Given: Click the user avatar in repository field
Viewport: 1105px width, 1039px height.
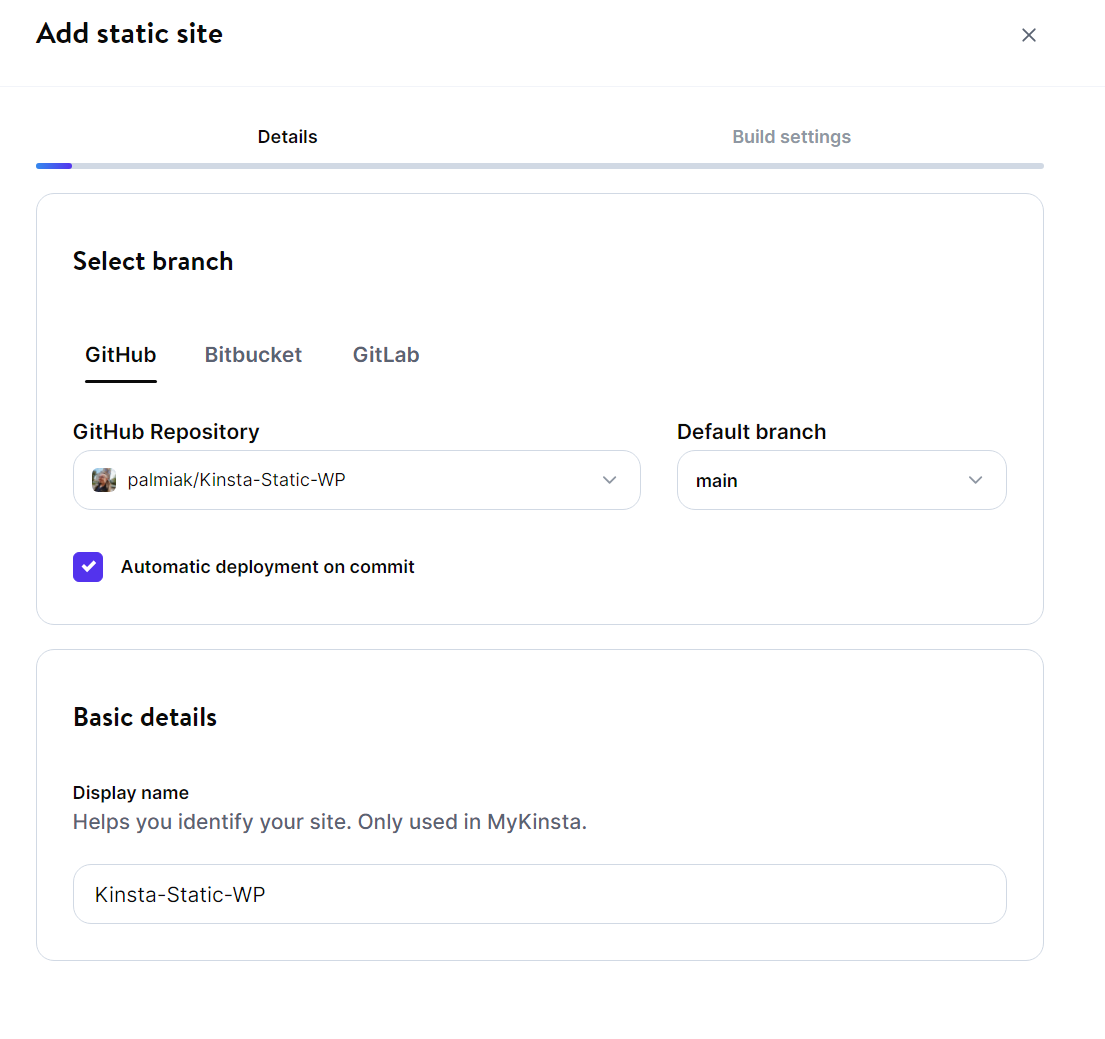Looking at the screenshot, I should click(x=104, y=480).
